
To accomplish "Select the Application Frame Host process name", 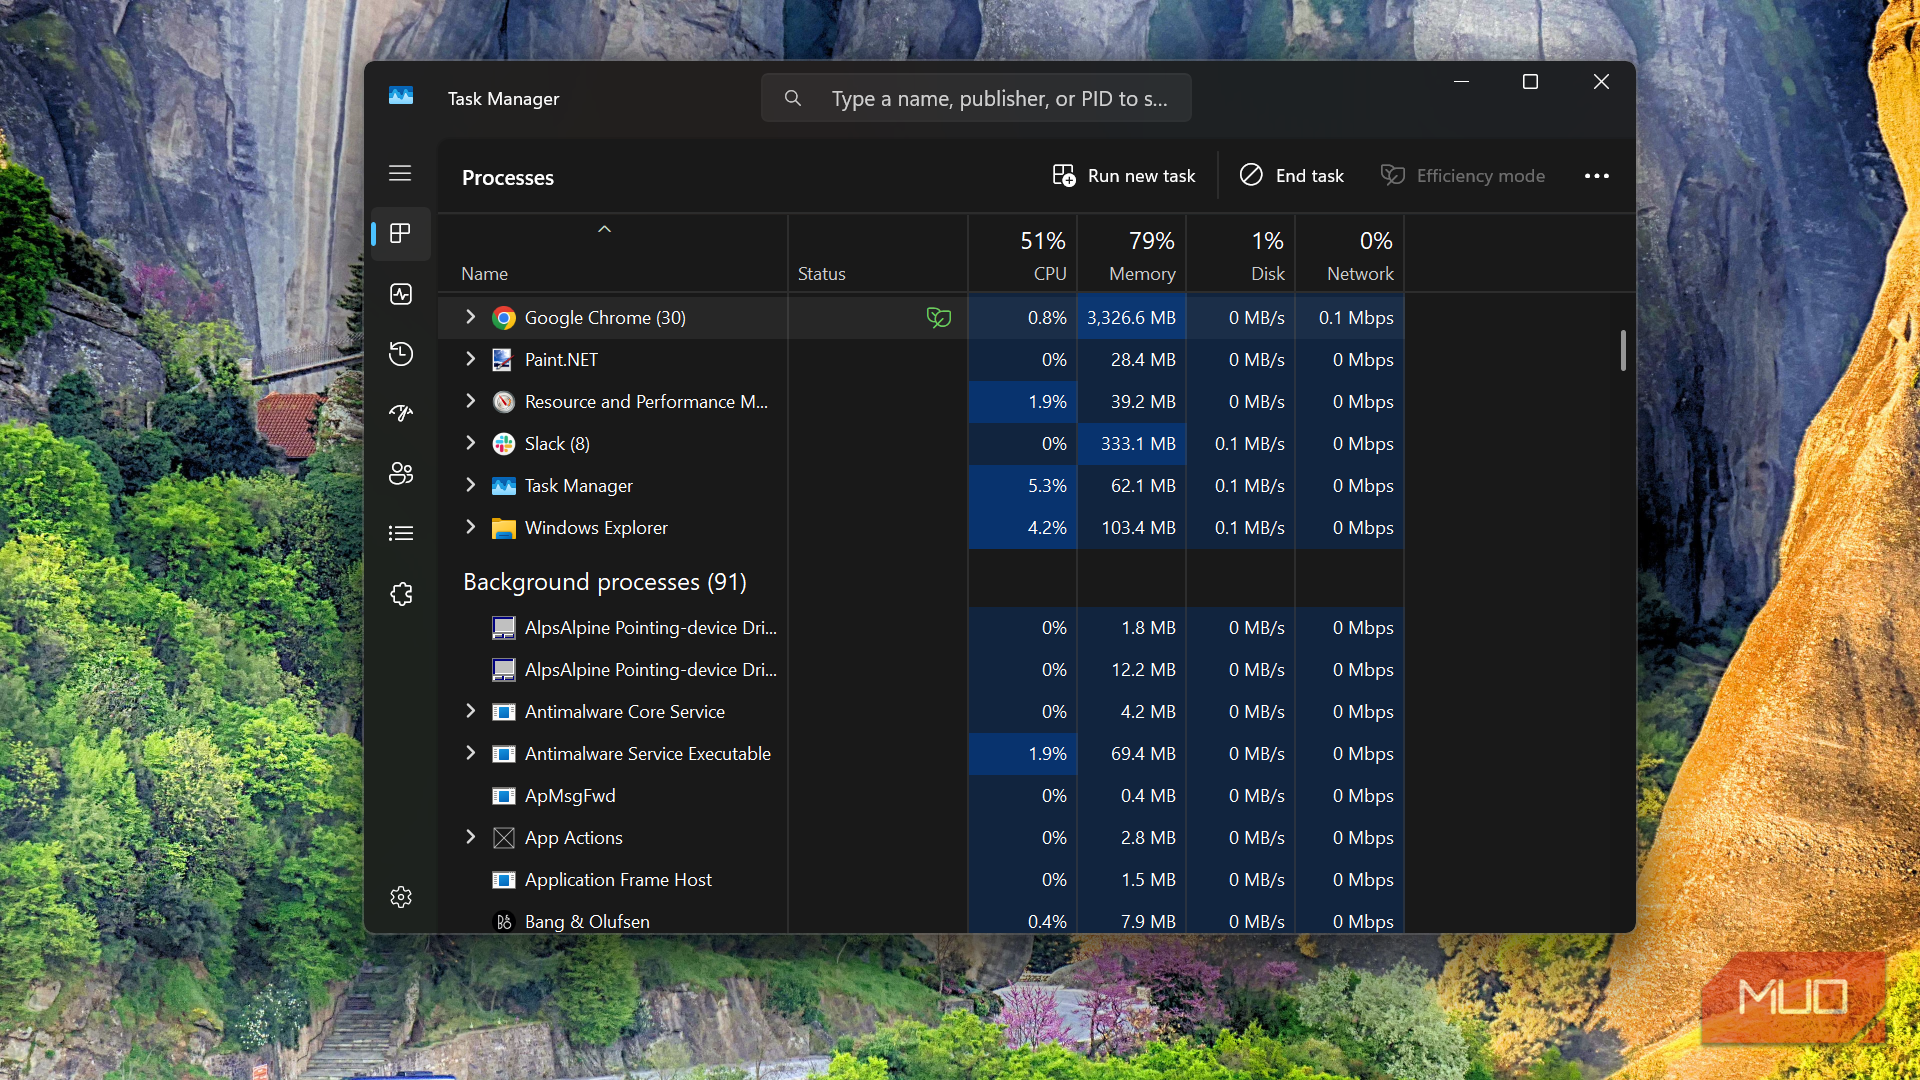I will pyautogui.click(x=618, y=880).
